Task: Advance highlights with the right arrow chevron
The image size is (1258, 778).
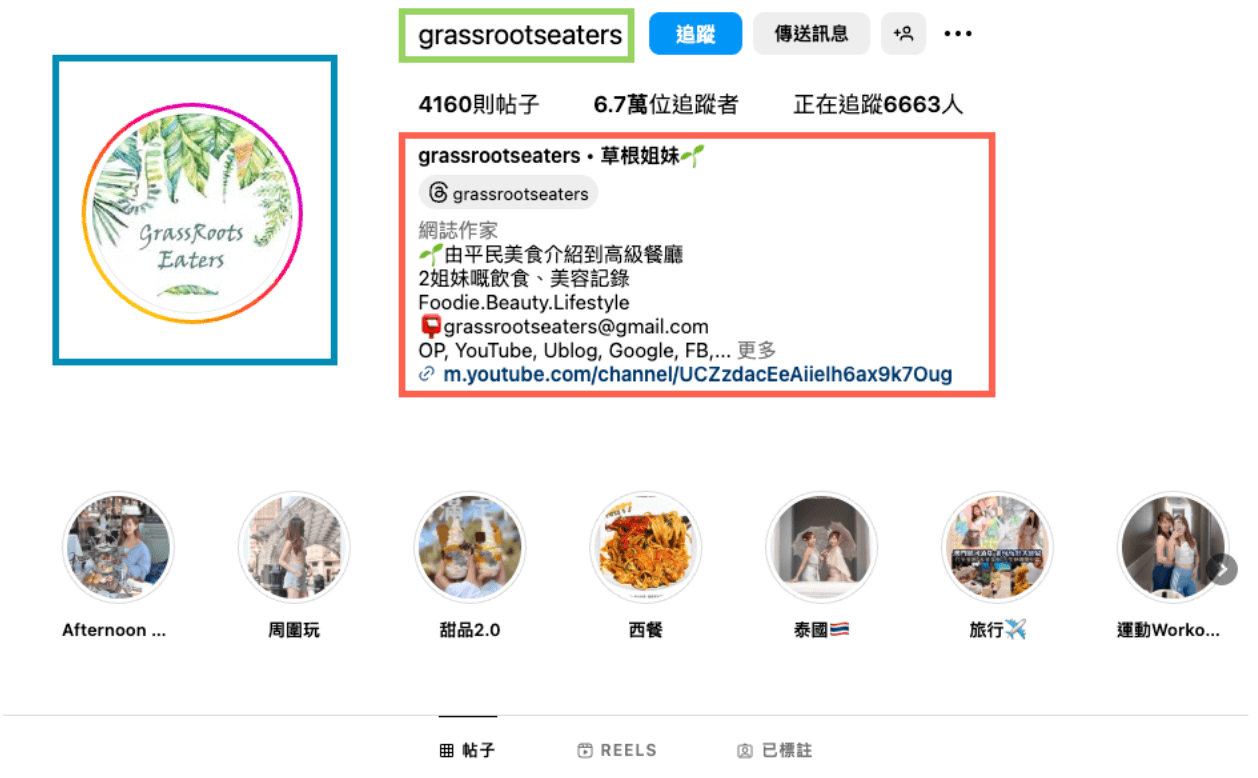Action: (1221, 569)
